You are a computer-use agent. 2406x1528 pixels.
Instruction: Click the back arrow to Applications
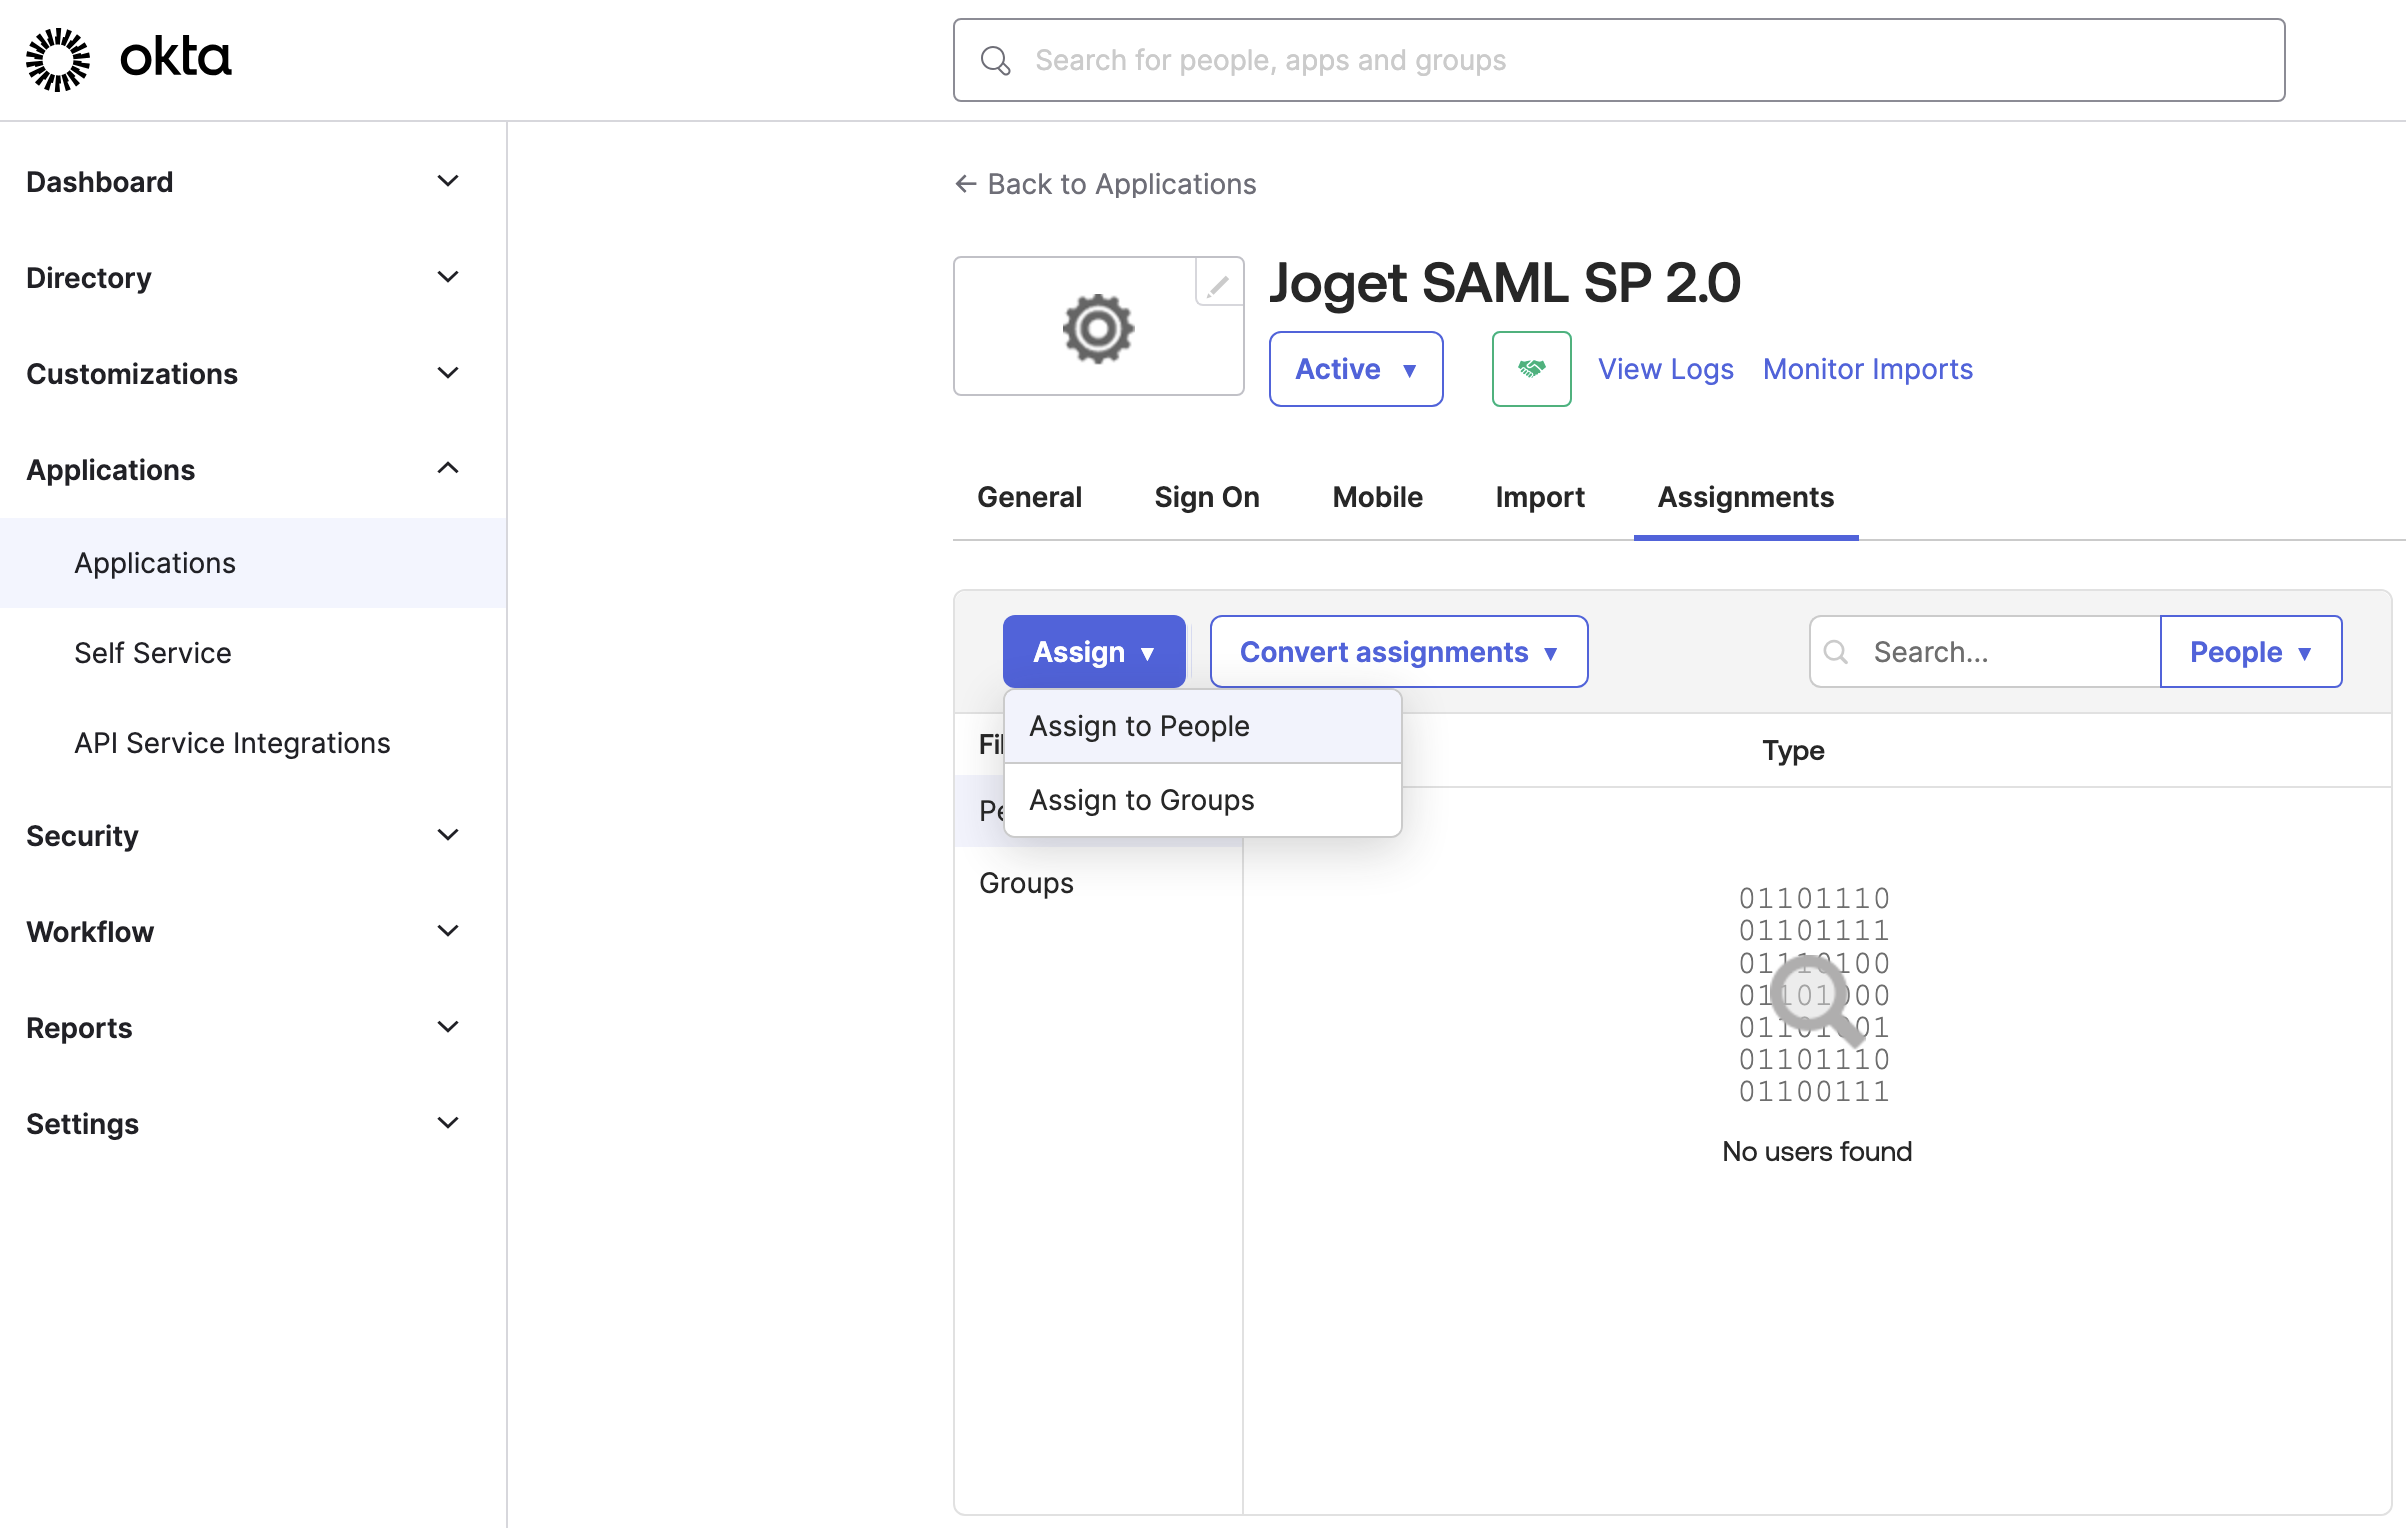[966, 184]
